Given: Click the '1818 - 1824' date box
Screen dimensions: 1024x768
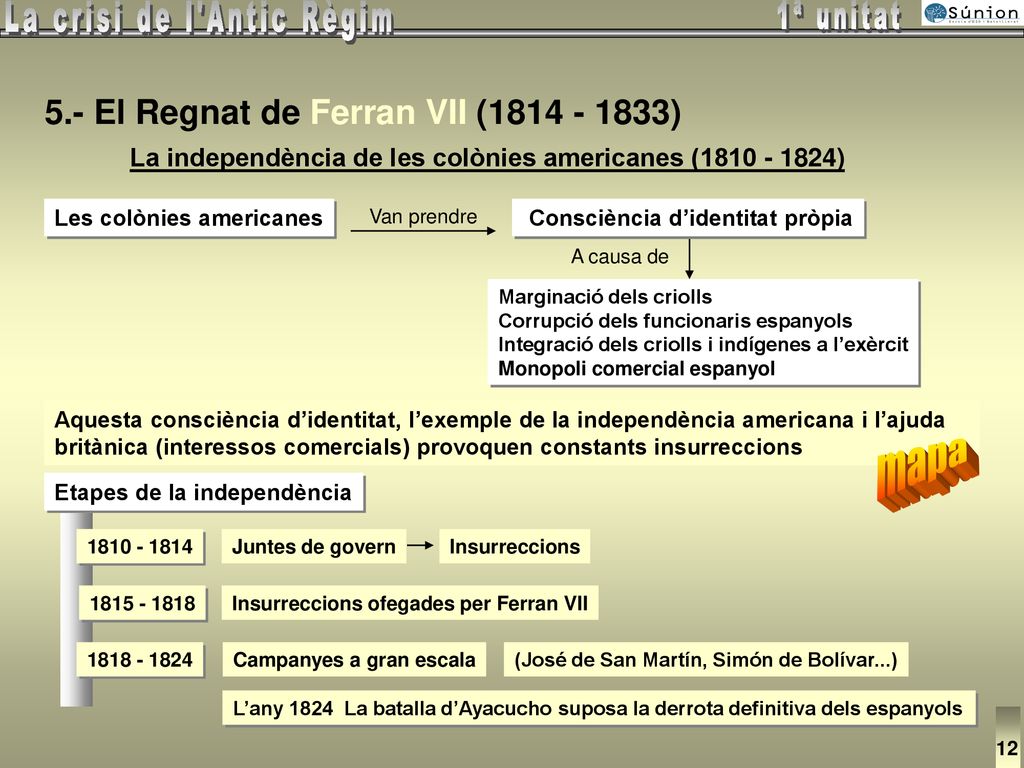Looking at the screenshot, I should coord(140,660).
